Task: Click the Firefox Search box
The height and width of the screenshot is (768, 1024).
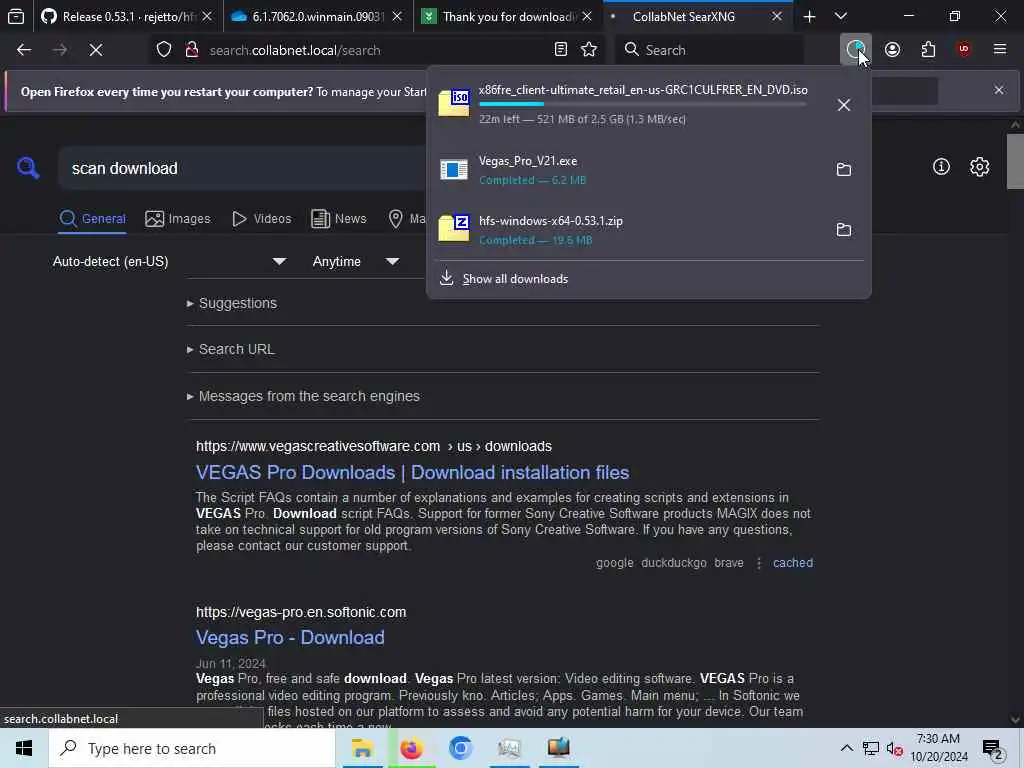Action: coord(709,50)
